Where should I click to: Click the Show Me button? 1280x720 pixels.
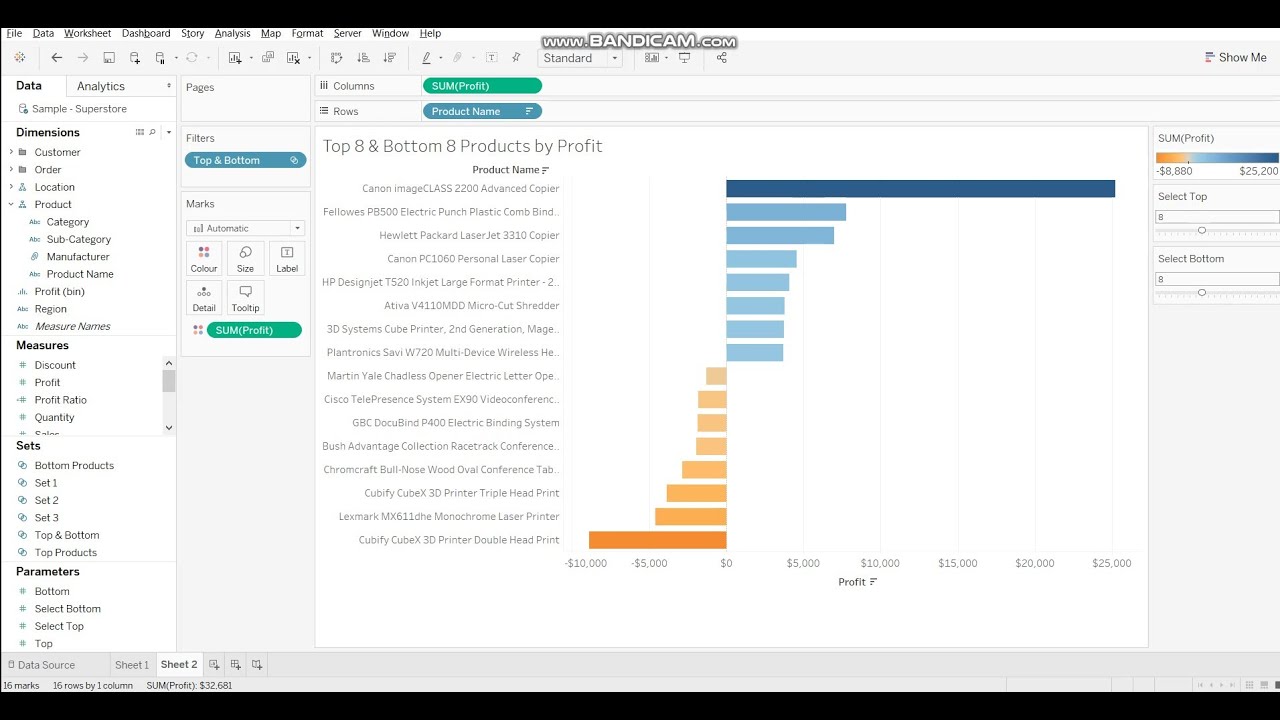click(x=1236, y=58)
